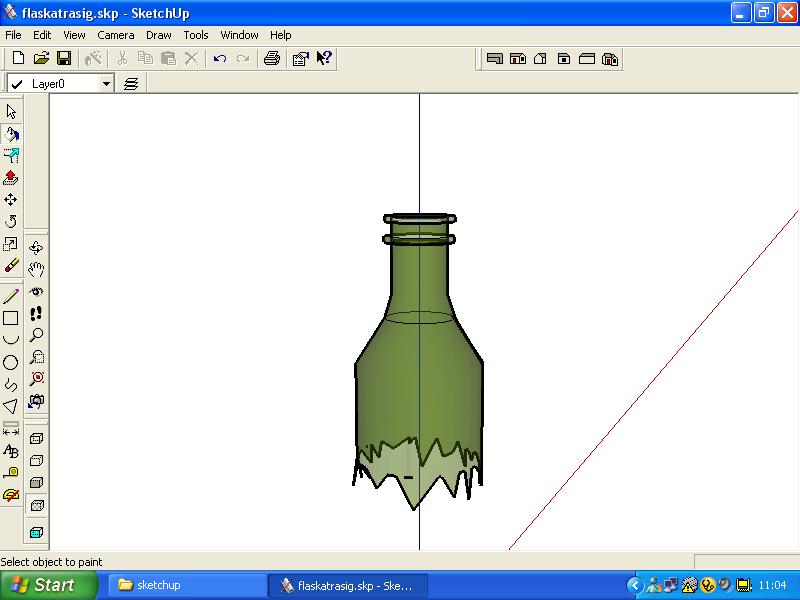Toggle the cyan X-ray cube display mode
Image resolution: width=800 pixels, height=600 pixels.
tap(36, 533)
